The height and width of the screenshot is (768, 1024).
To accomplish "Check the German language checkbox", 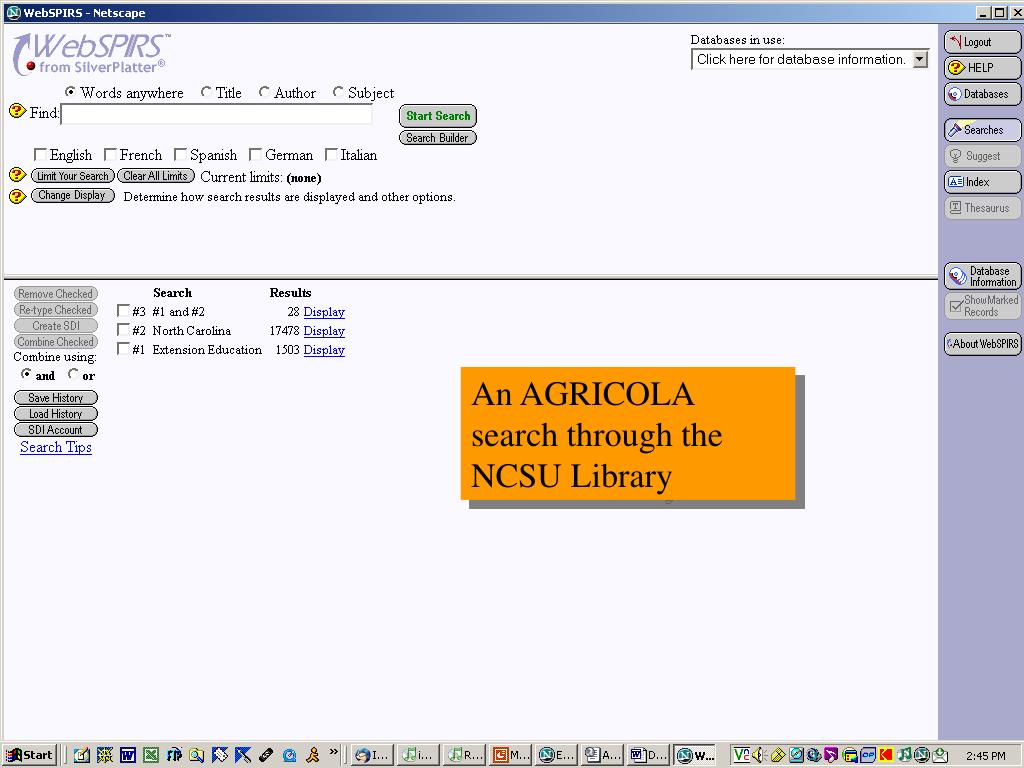I will [x=255, y=154].
